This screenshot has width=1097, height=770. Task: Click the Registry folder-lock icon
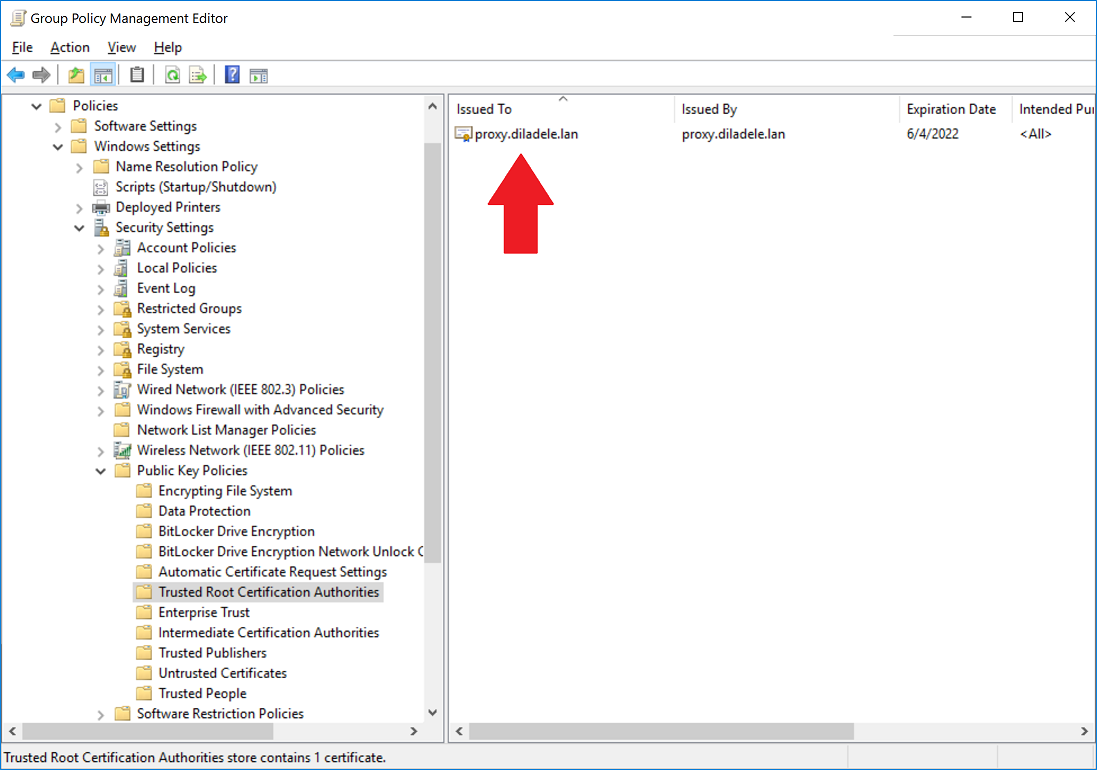tap(123, 349)
